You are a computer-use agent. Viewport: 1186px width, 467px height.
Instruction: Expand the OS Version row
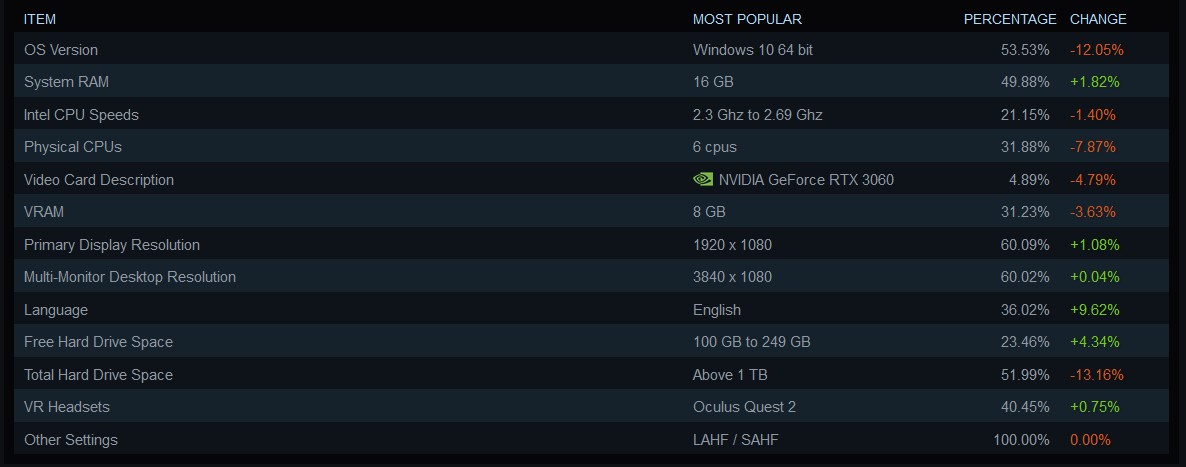[x=591, y=49]
